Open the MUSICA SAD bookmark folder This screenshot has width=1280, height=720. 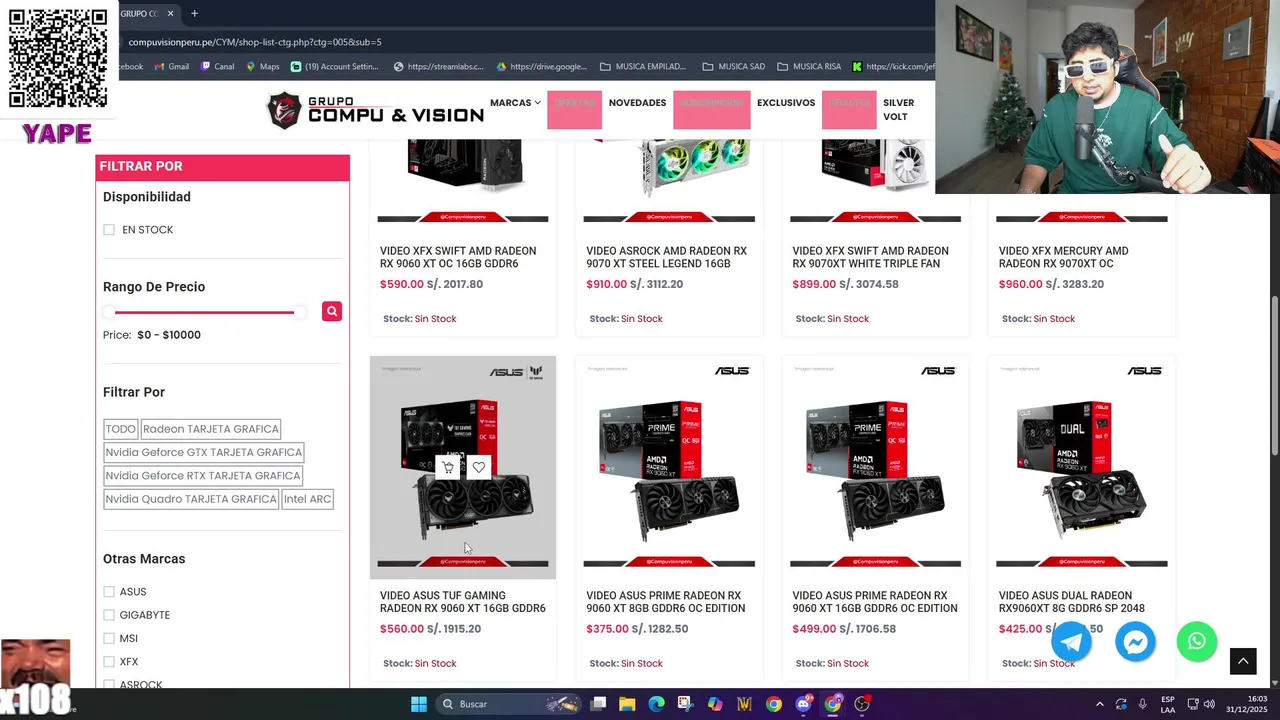(733, 67)
